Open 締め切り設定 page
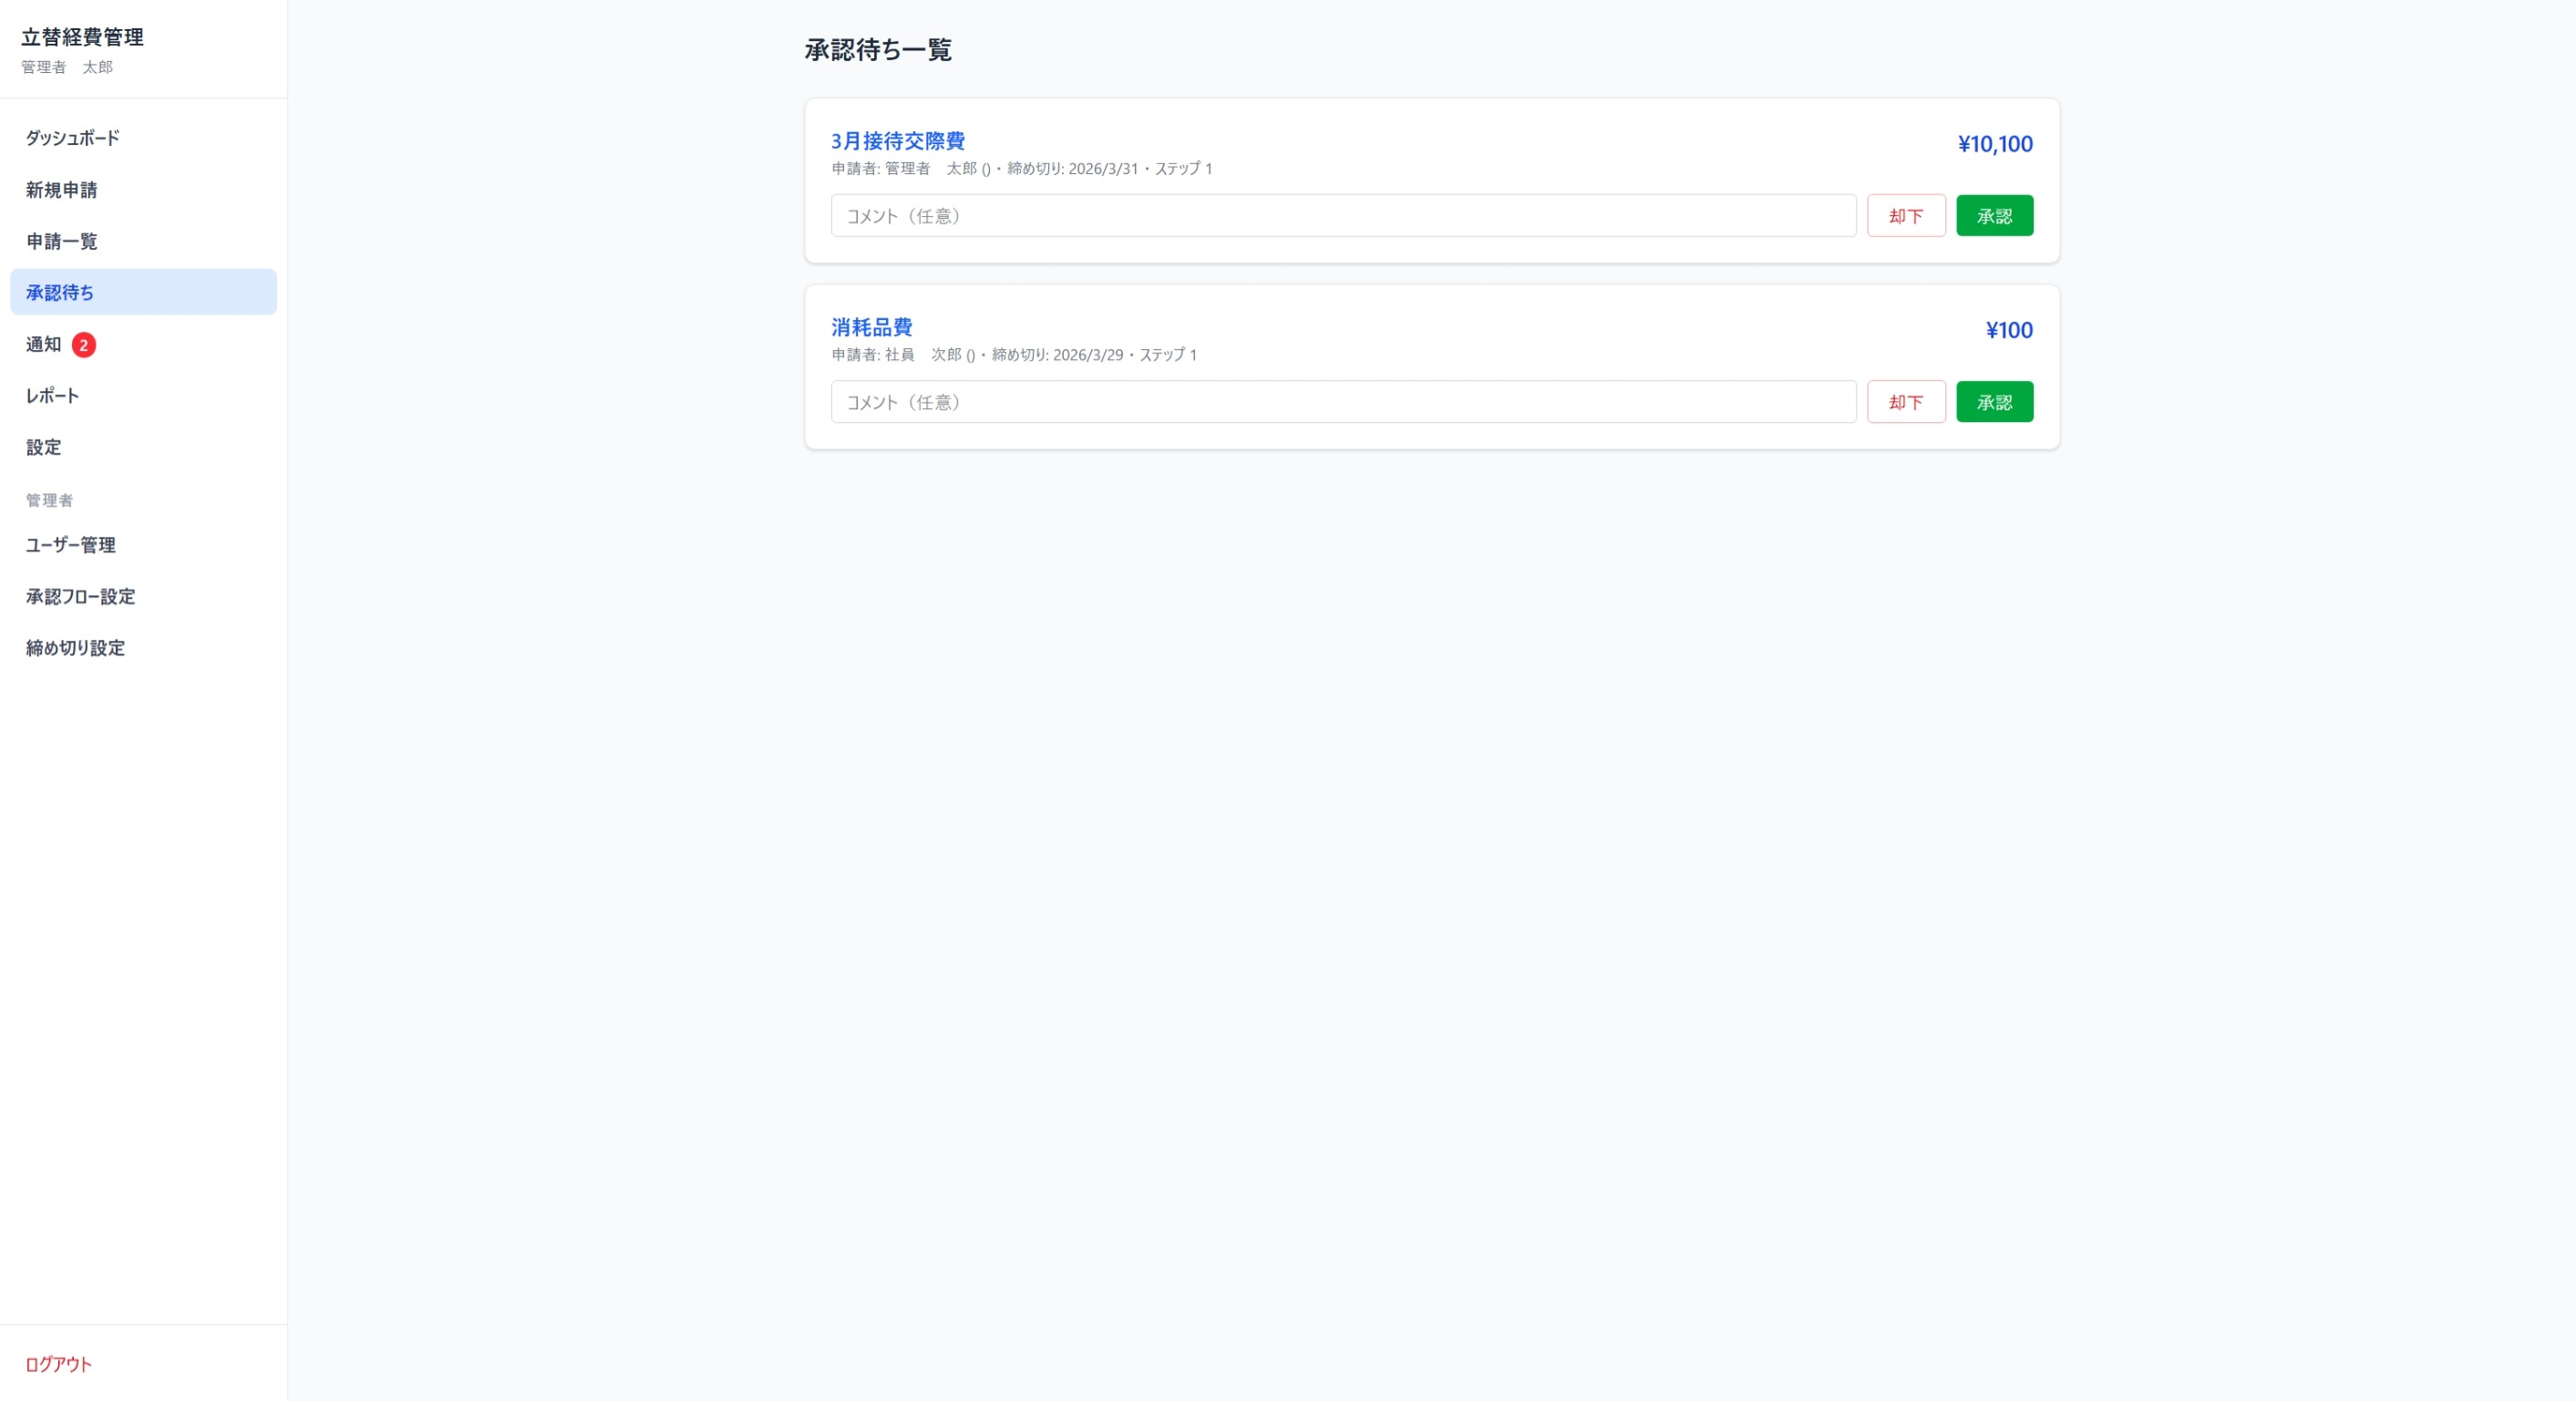This screenshot has width=2576, height=1401. click(x=76, y=648)
